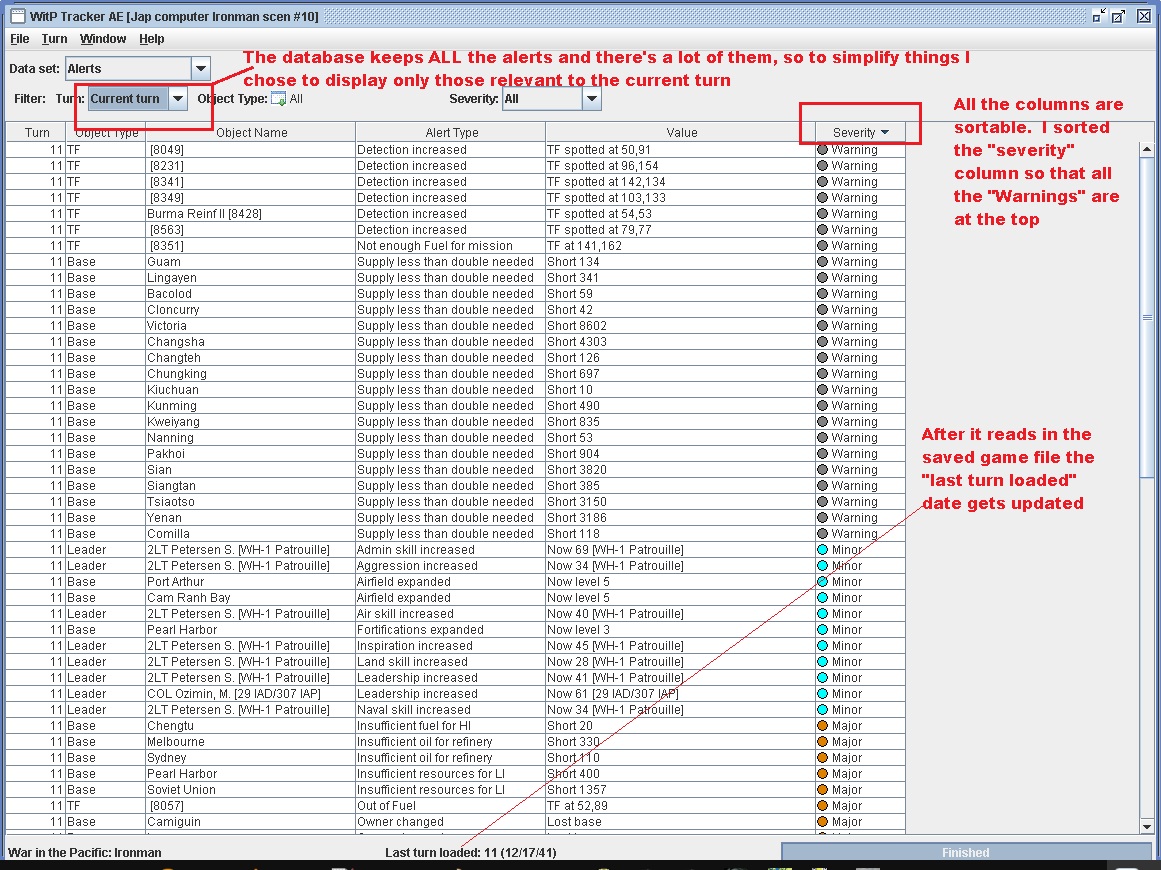
Task: Click the maximize internal window button
Action: [1118, 16]
